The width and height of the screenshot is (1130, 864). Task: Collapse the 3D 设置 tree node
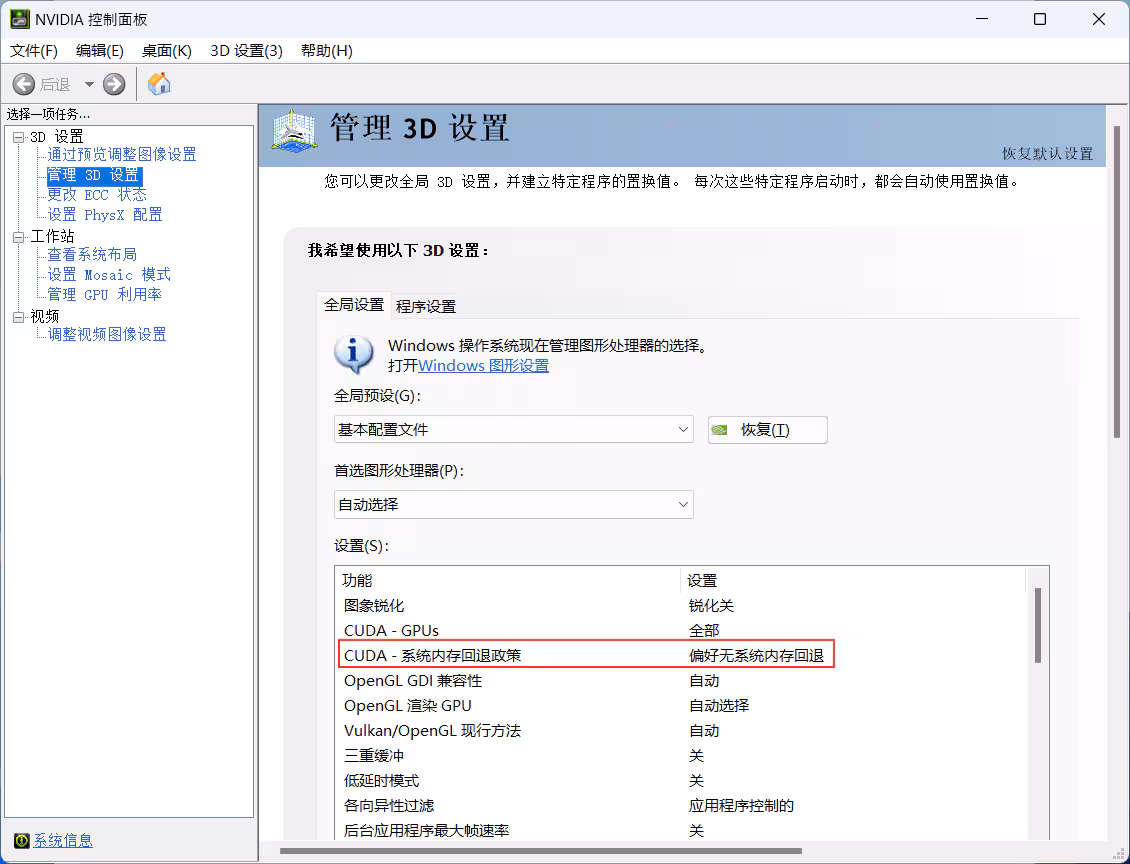(x=18, y=136)
